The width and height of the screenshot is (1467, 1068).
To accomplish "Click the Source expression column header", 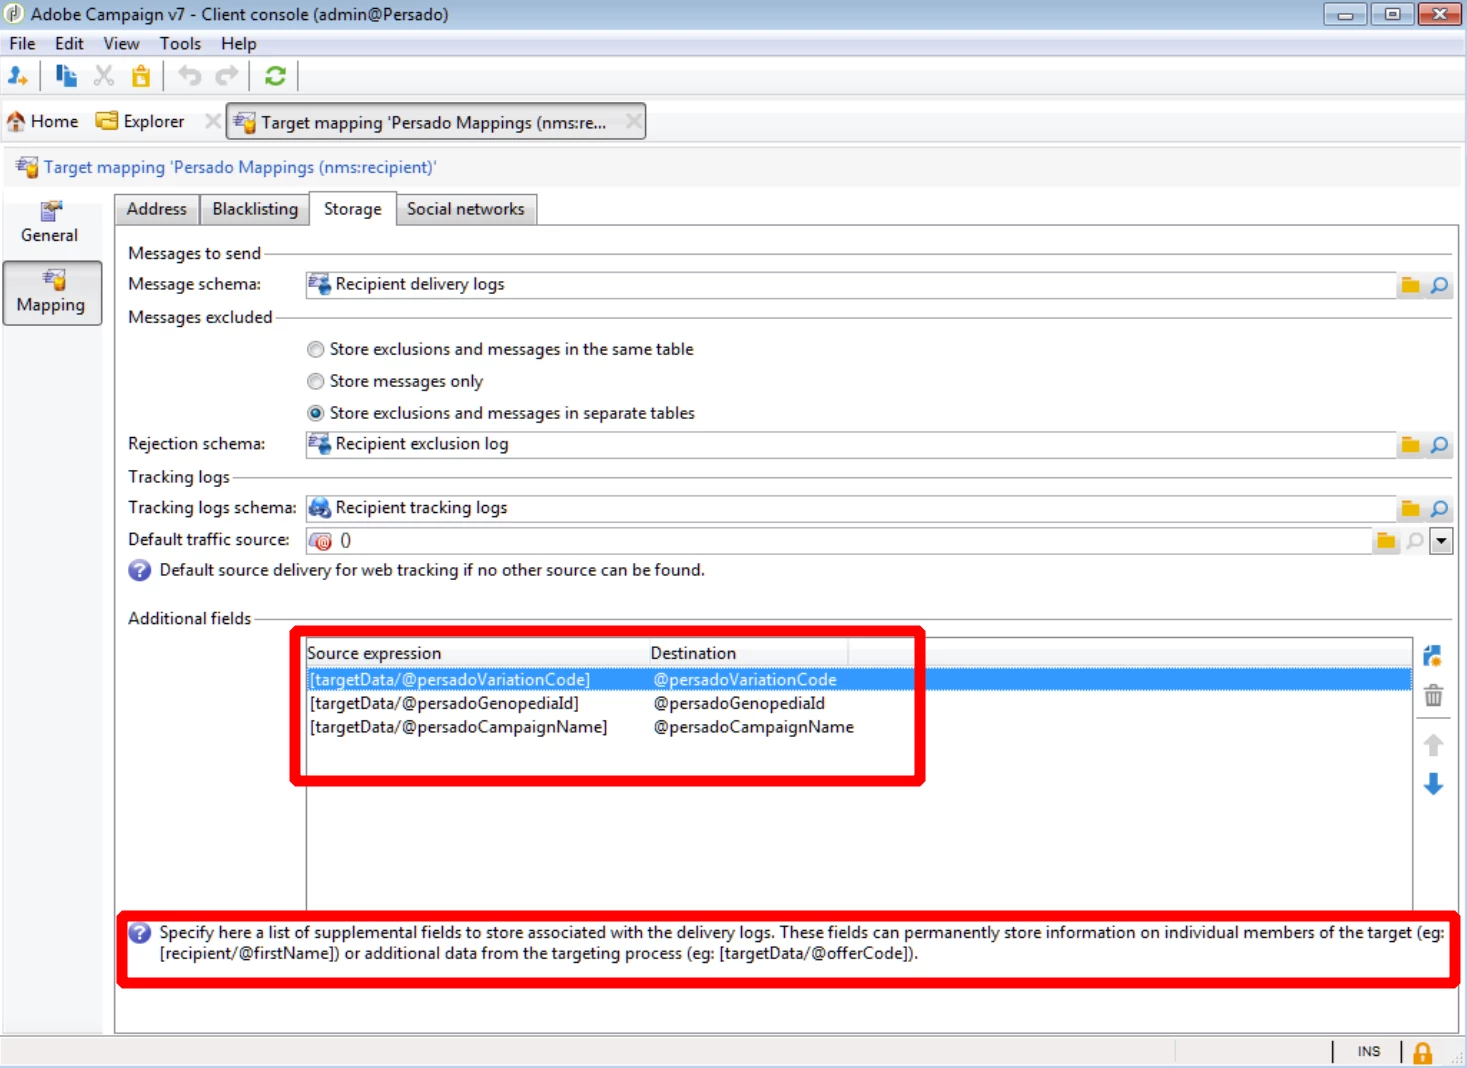I will pos(477,654).
